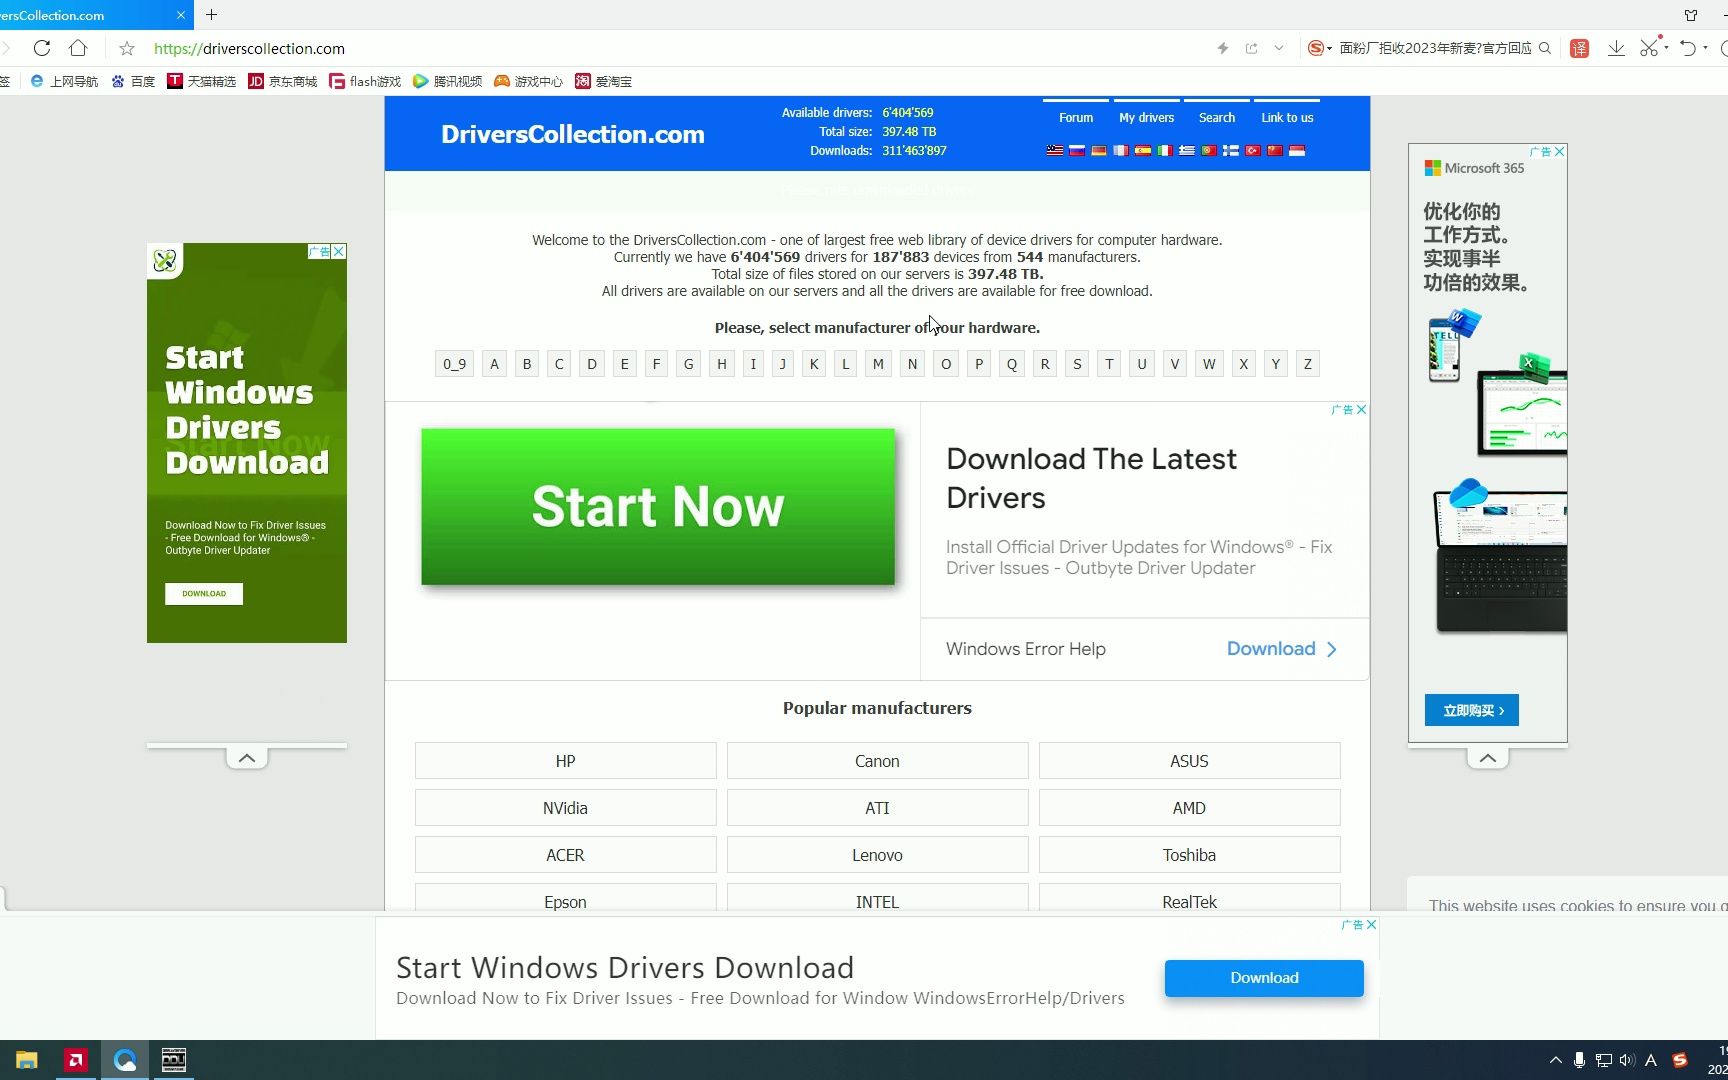Screen dimensions: 1728x1080
Task: Open the Toshiba manufacturer page
Action: pyautogui.click(x=1190, y=855)
